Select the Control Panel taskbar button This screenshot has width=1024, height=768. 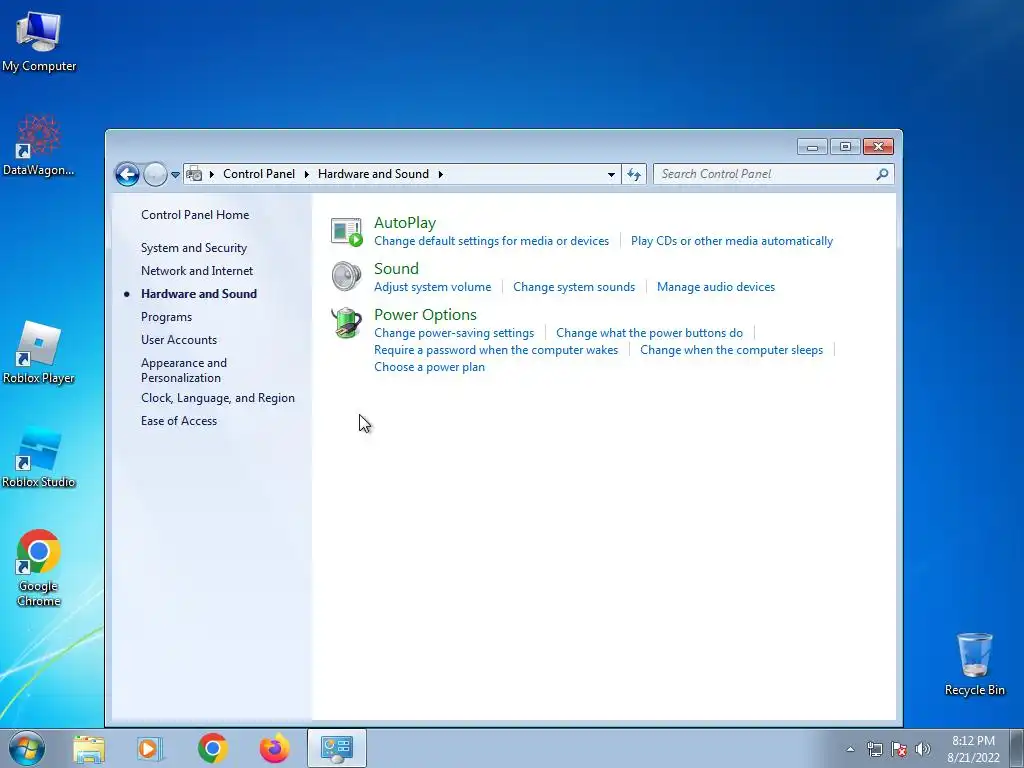coord(337,748)
